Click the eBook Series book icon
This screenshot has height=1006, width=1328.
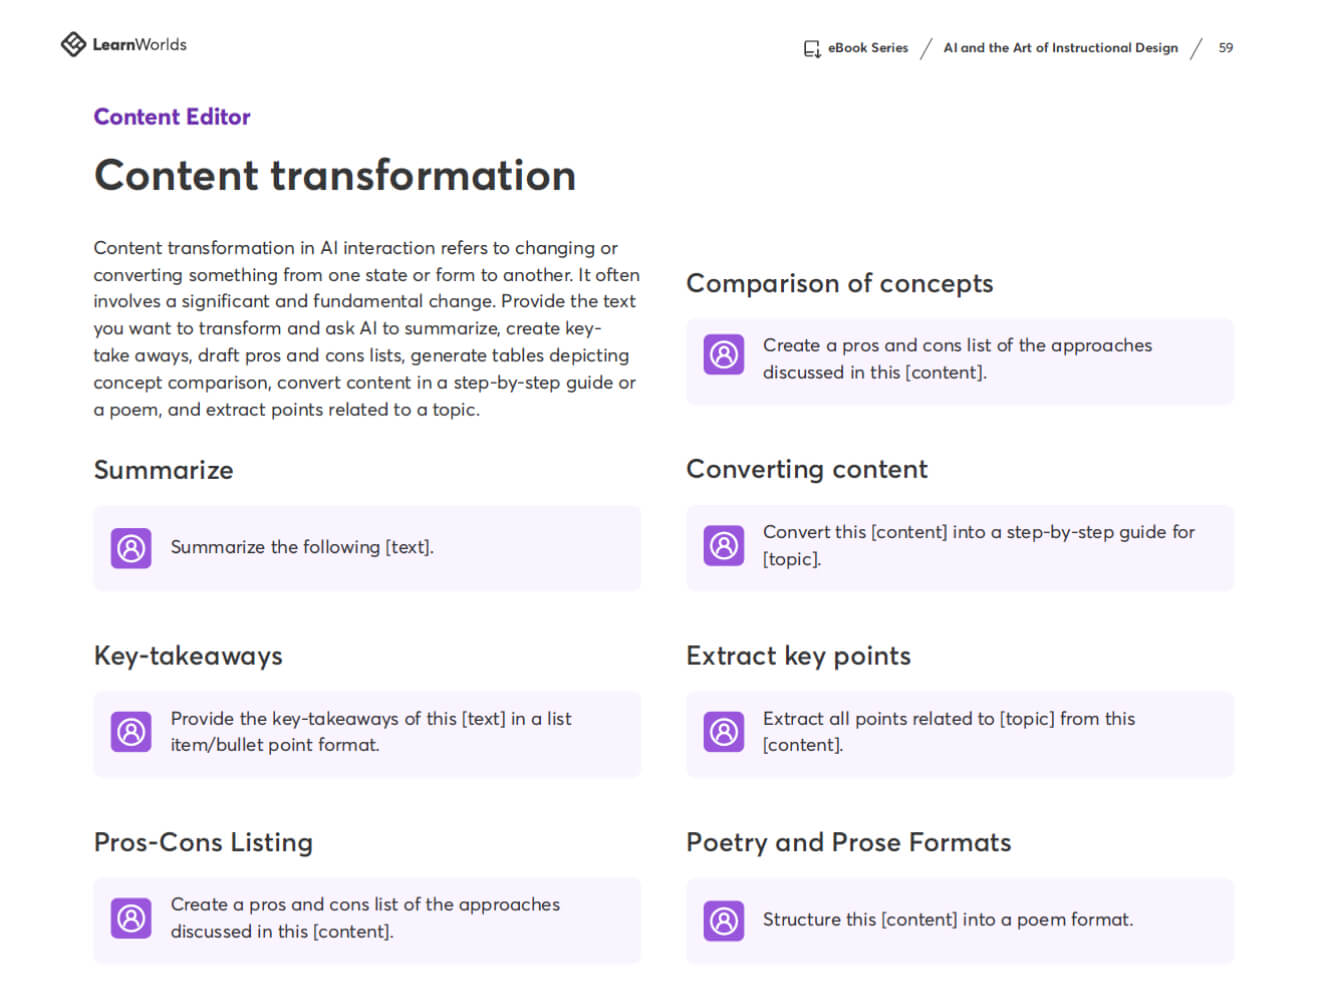pos(812,48)
